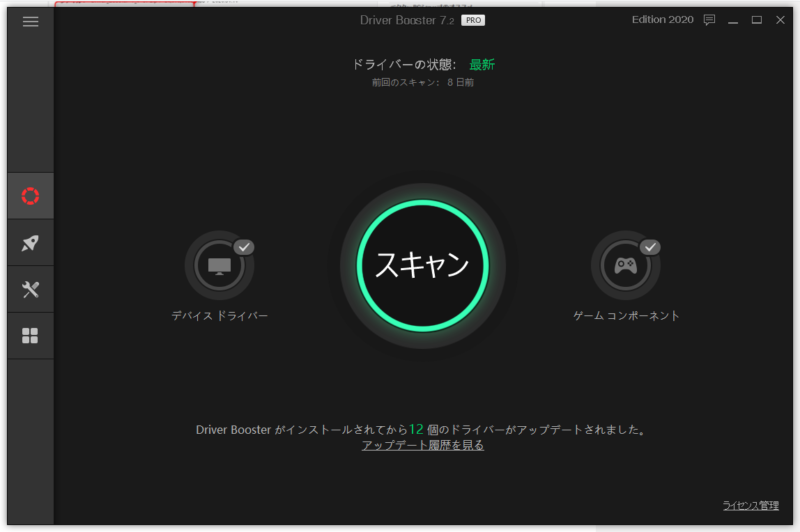Click the green 最新 driver status
800x532 pixels.
coord(482,65)
